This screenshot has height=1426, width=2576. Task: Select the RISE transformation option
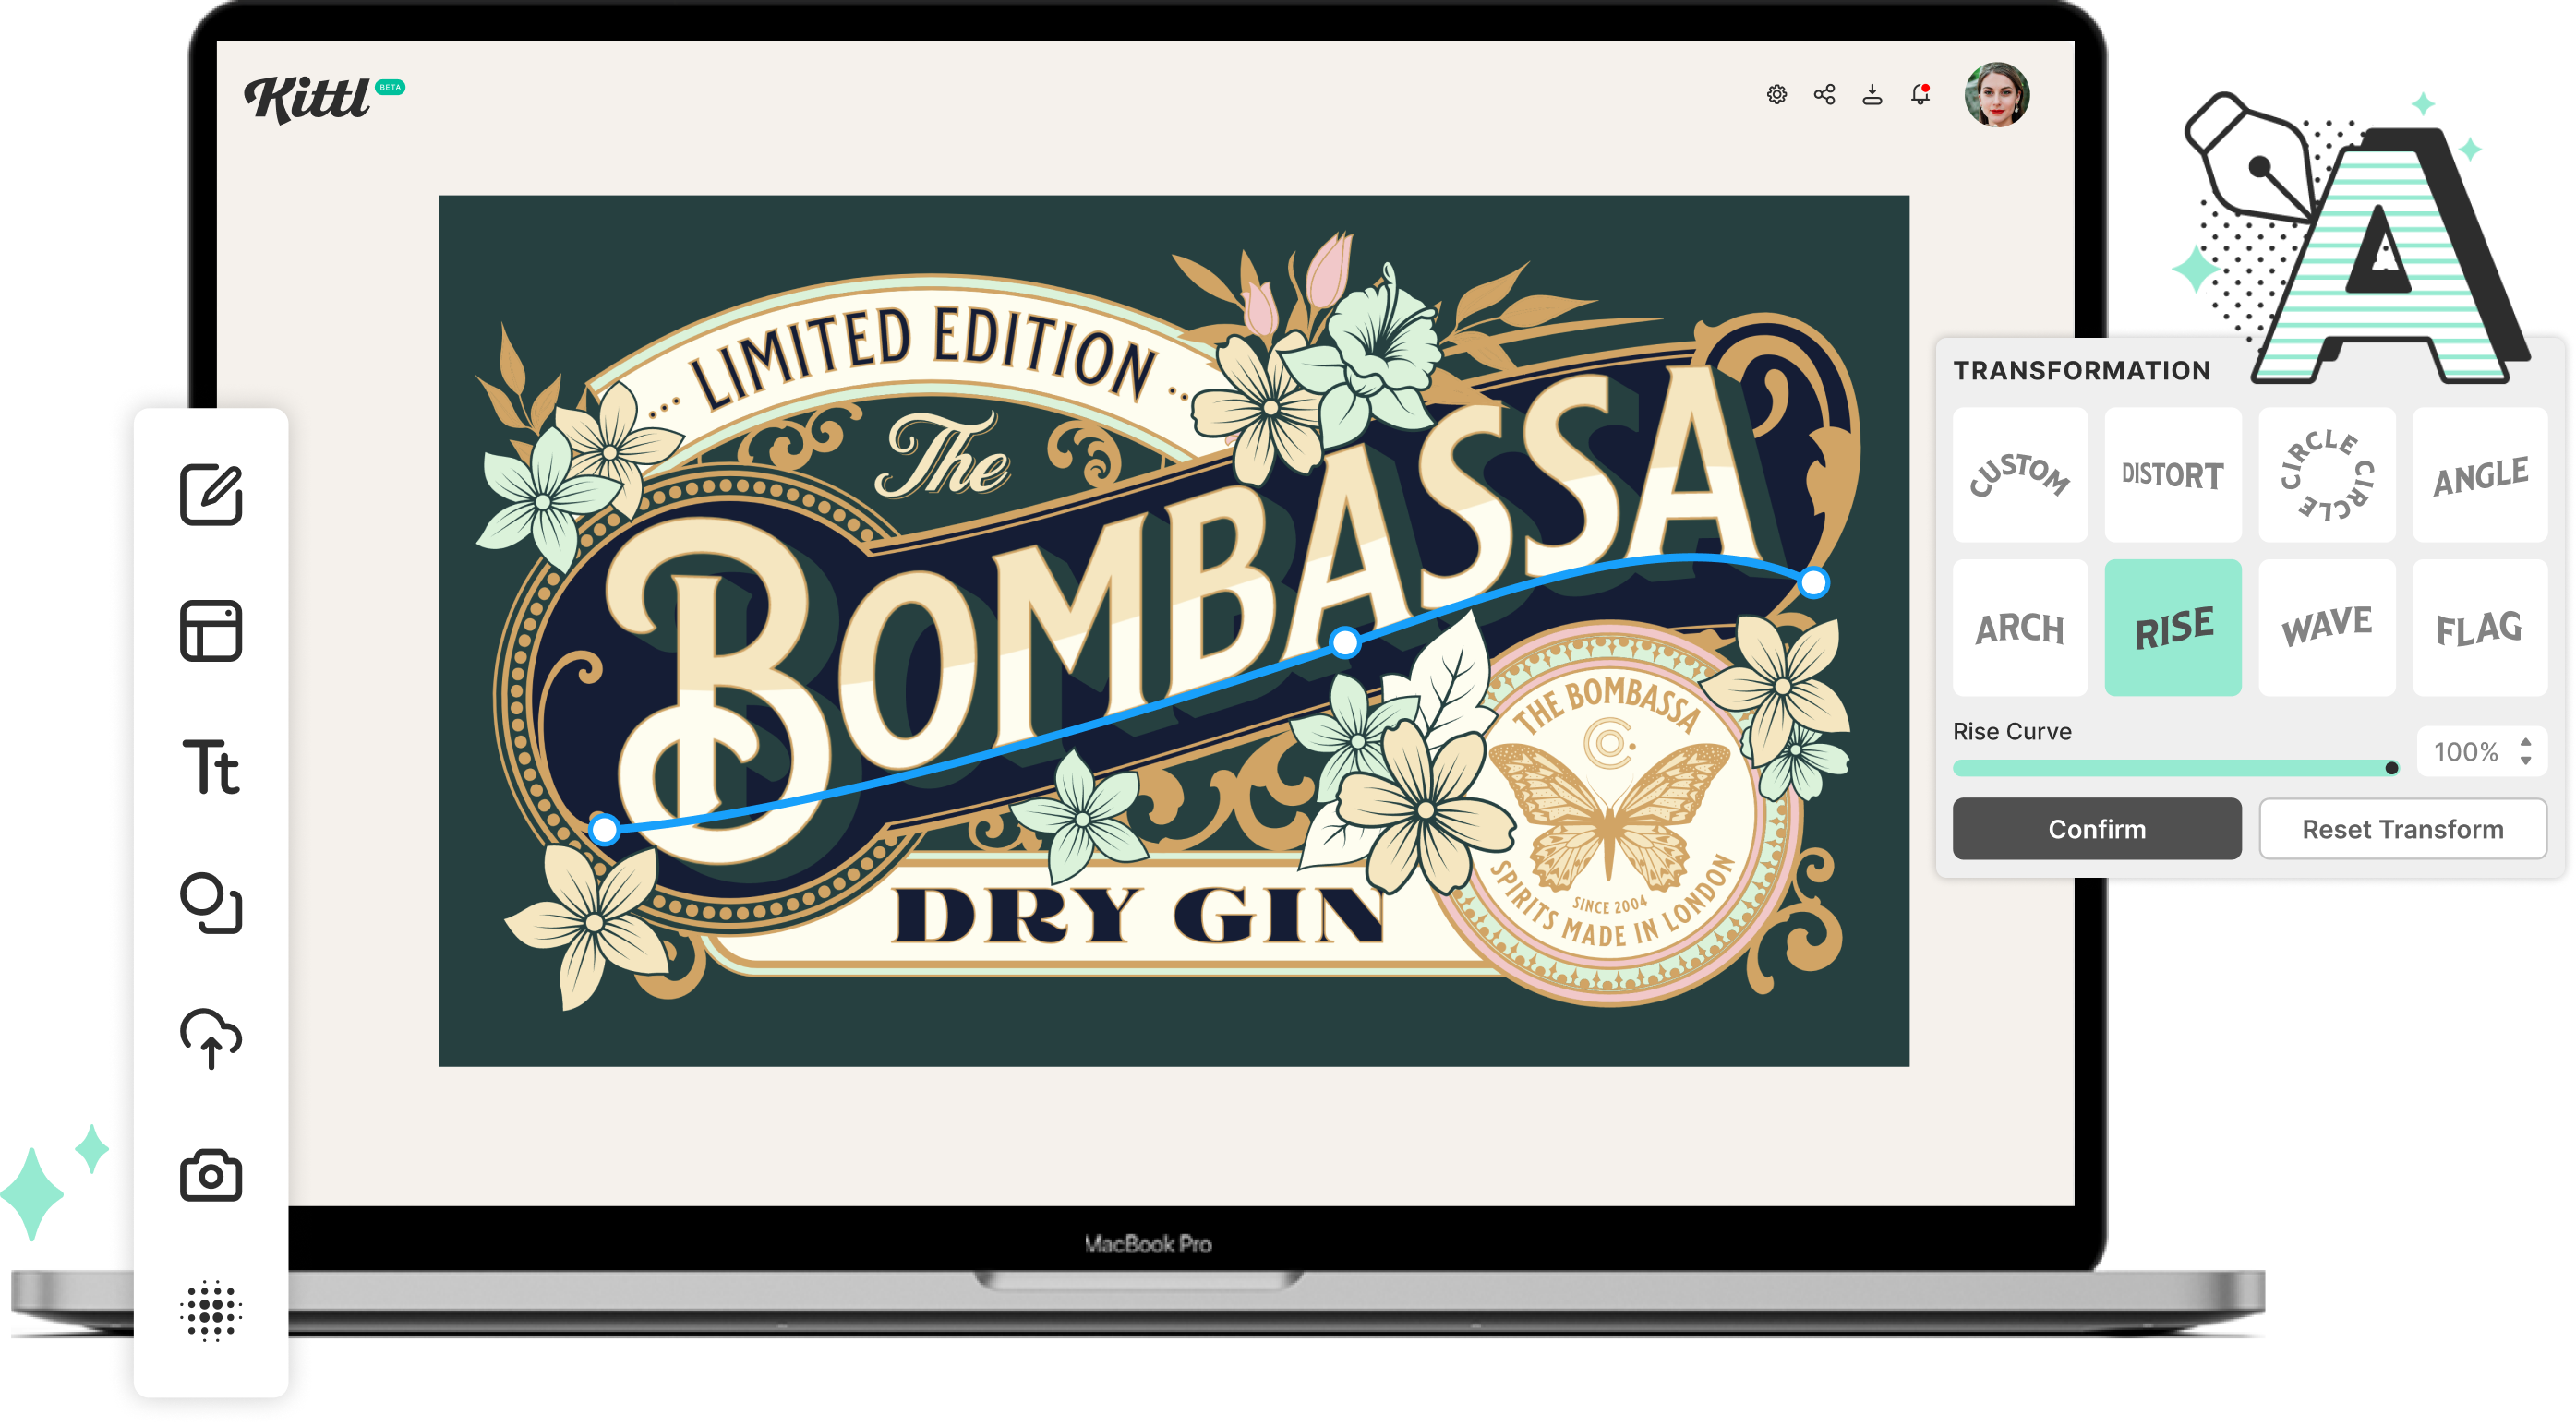tap(2169, 627)
